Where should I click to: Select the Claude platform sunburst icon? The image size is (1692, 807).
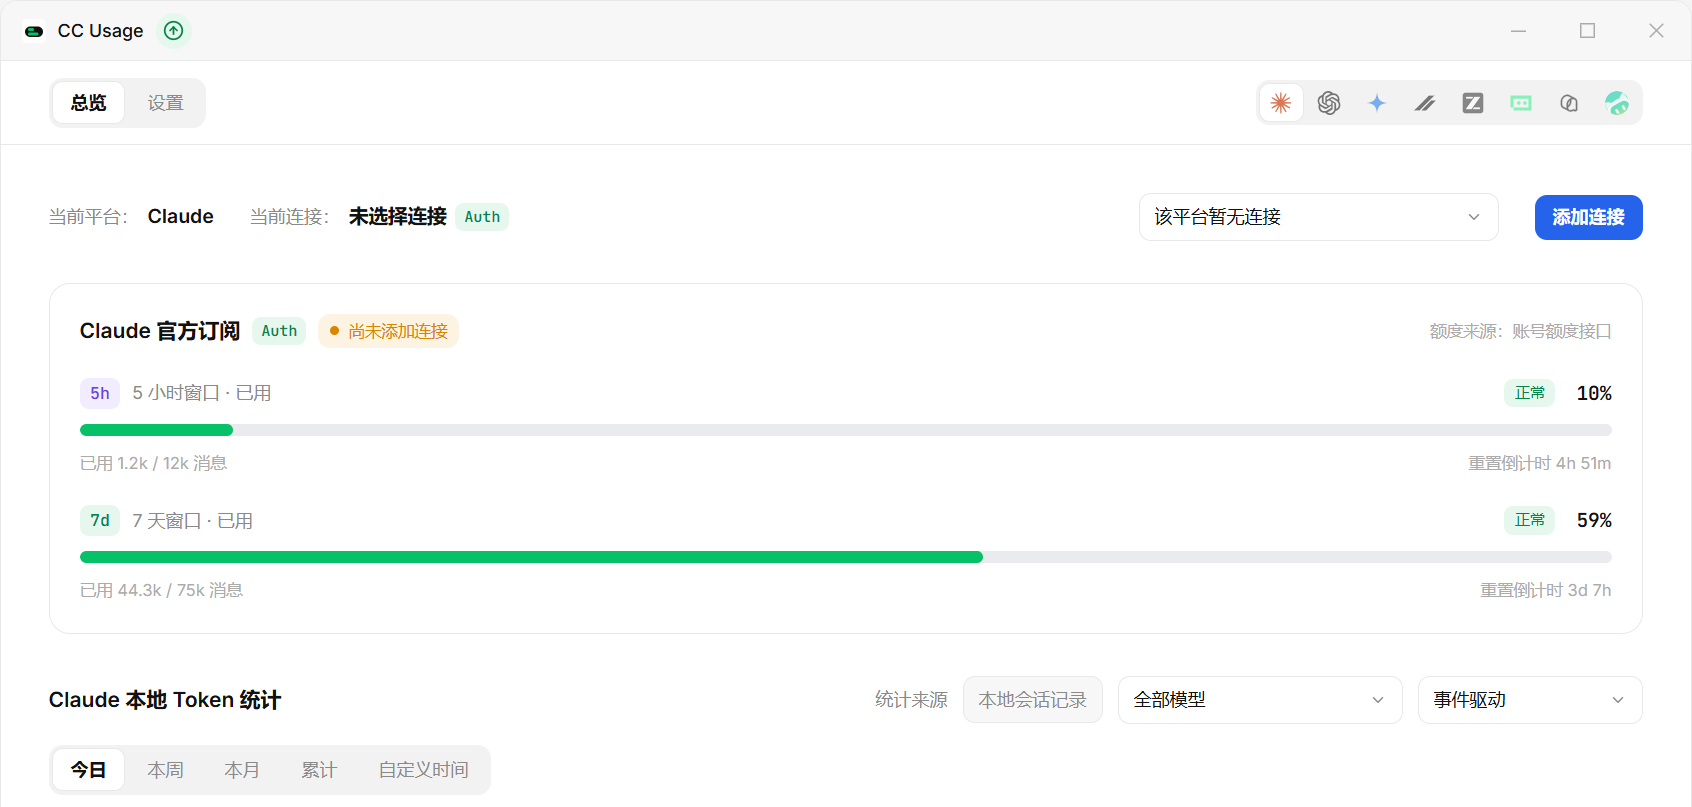(1281, 103)
